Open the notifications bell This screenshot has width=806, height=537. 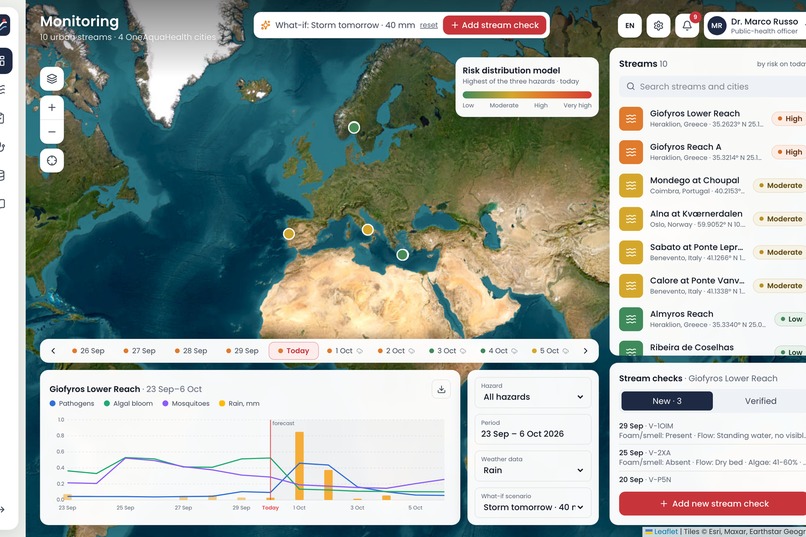[687, 25]
